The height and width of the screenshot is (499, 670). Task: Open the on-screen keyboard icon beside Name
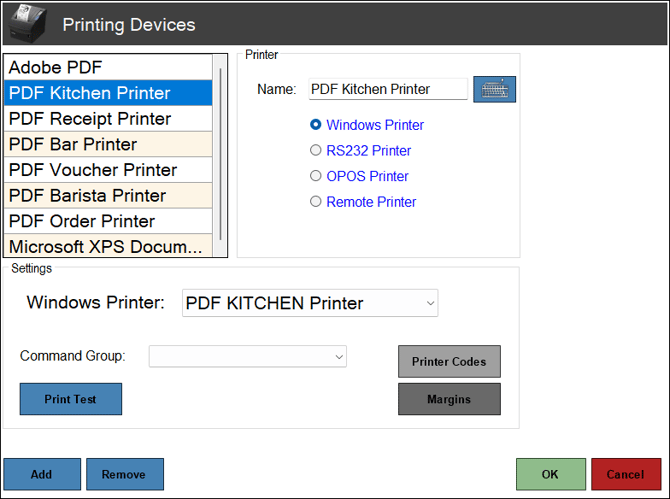coord(494,89)
